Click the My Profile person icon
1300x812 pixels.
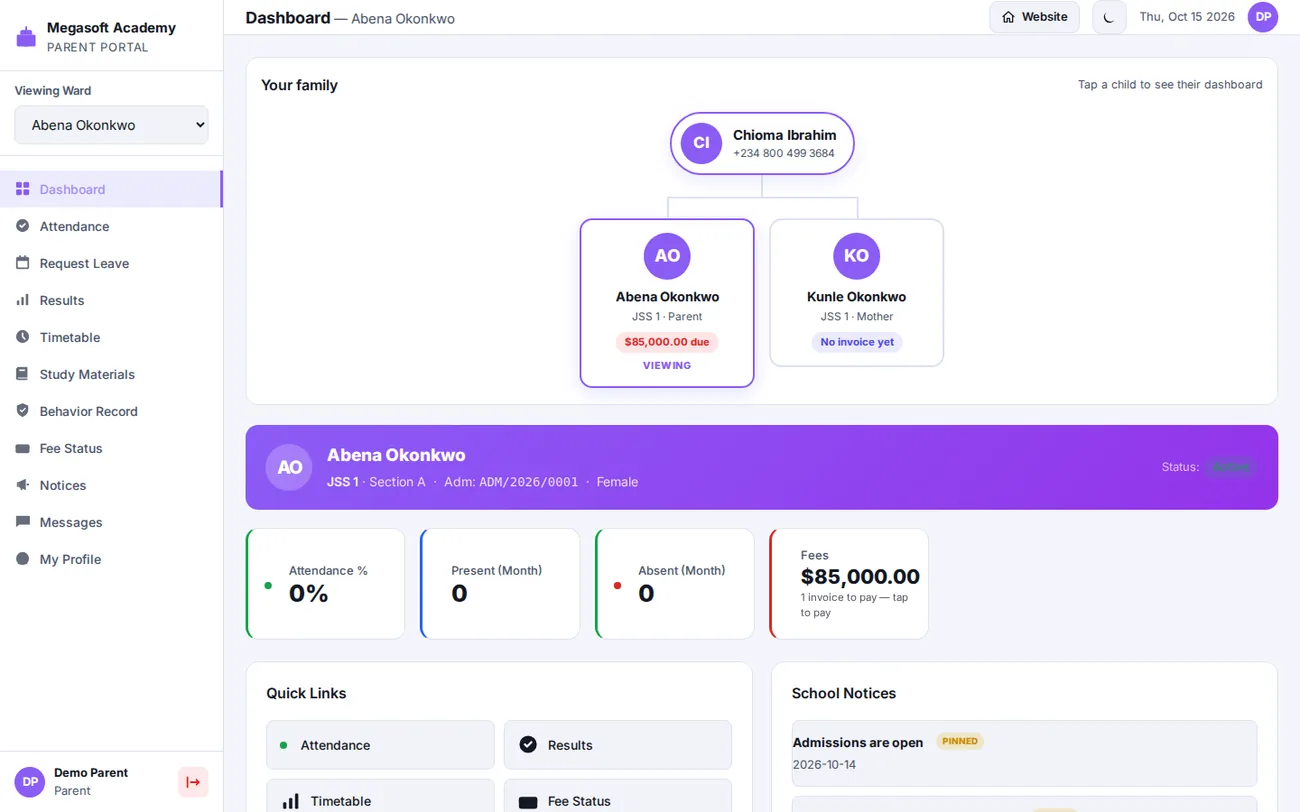pyautogui.click(x=22, y=559)
